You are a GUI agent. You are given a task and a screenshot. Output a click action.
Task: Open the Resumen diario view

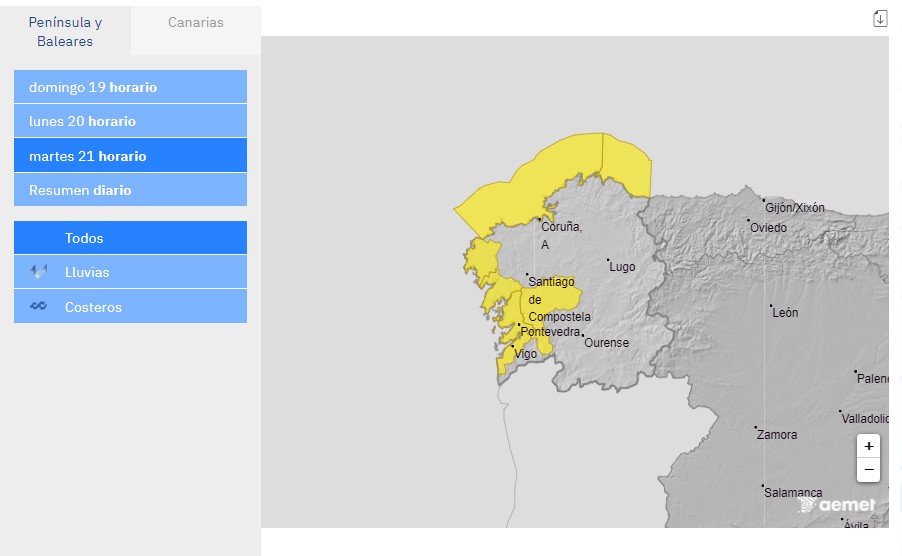(x=130, y=190)
